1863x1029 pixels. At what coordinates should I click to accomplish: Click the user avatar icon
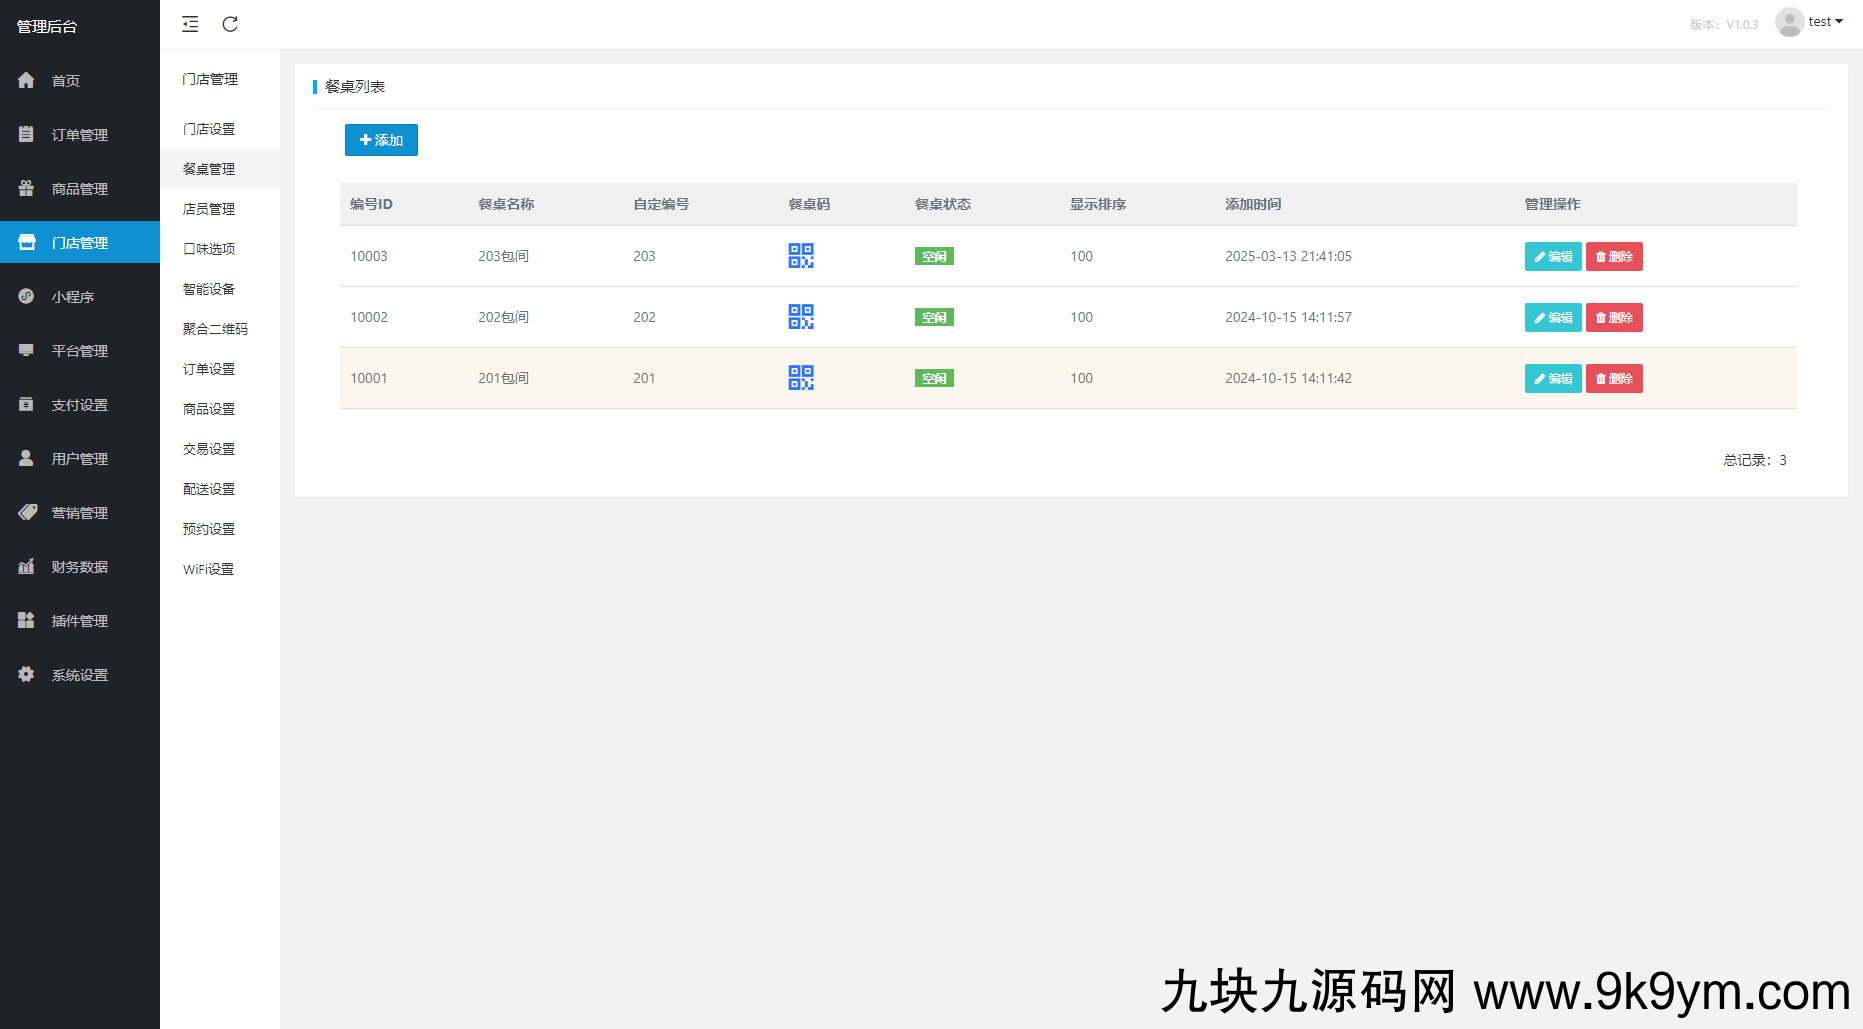[x=1789, y=22]
